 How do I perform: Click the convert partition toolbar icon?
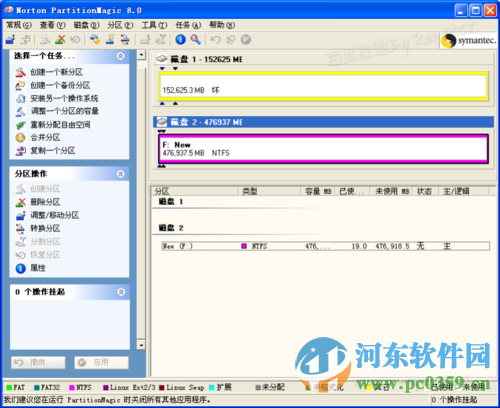click(125, 39)
